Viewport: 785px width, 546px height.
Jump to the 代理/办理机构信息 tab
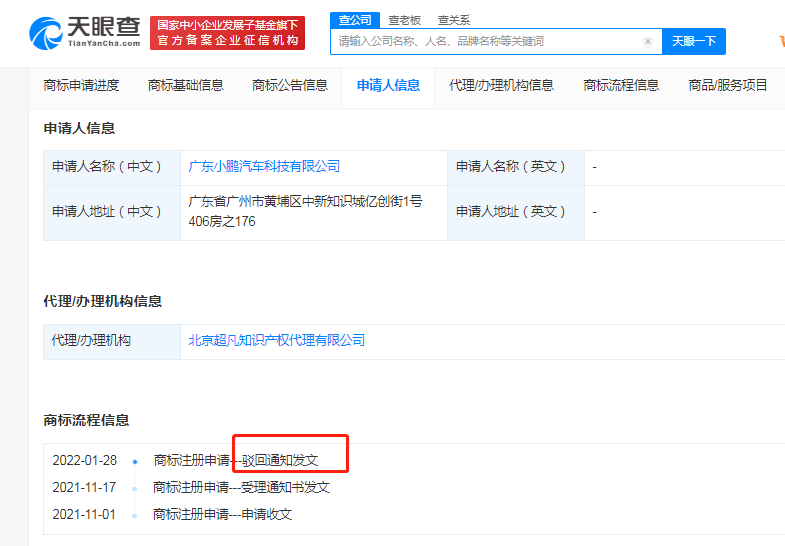coord(501,86)
